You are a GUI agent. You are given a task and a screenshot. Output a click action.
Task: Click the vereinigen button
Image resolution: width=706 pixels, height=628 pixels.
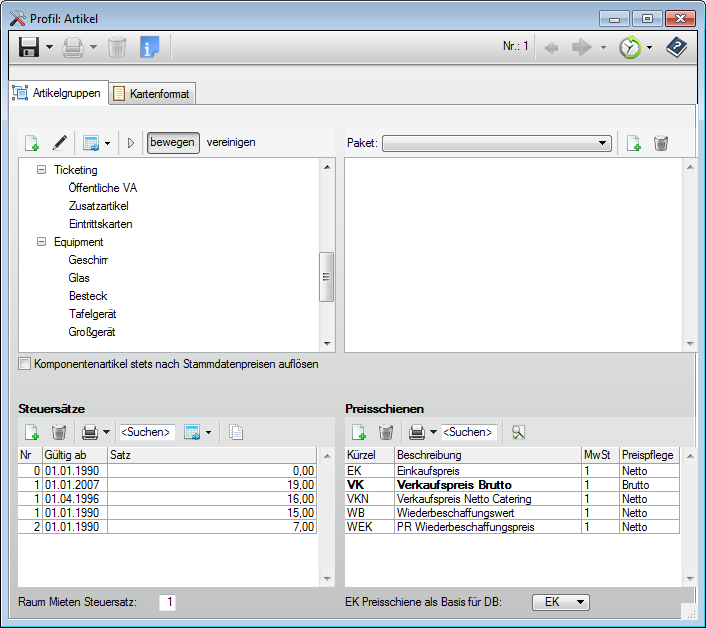pos(231,143)
